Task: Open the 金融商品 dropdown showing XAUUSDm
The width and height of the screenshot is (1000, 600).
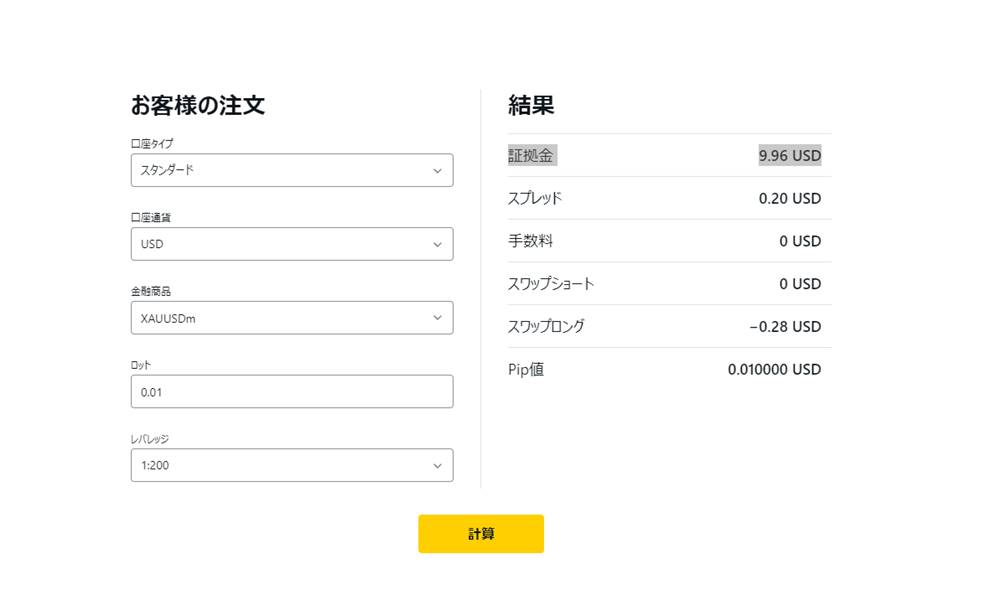Action: click(x=291, y=317)
